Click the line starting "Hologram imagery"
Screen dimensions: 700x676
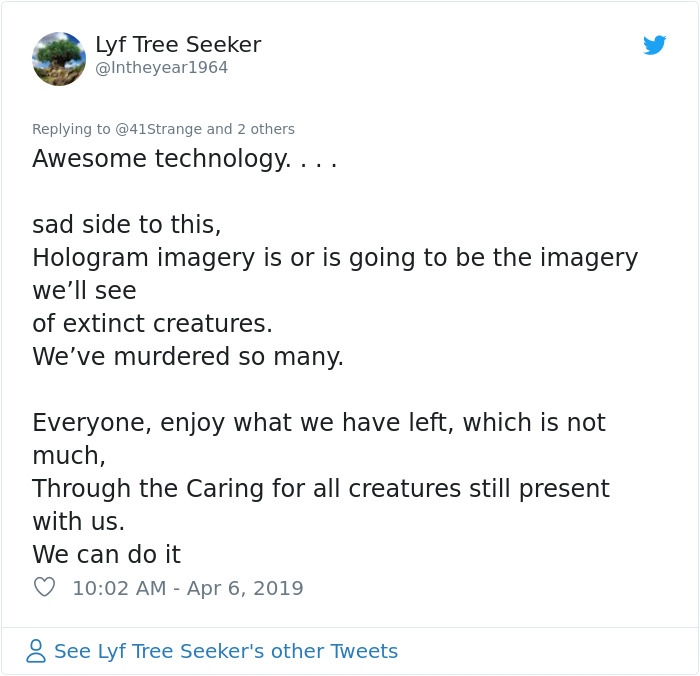(334, 257)
